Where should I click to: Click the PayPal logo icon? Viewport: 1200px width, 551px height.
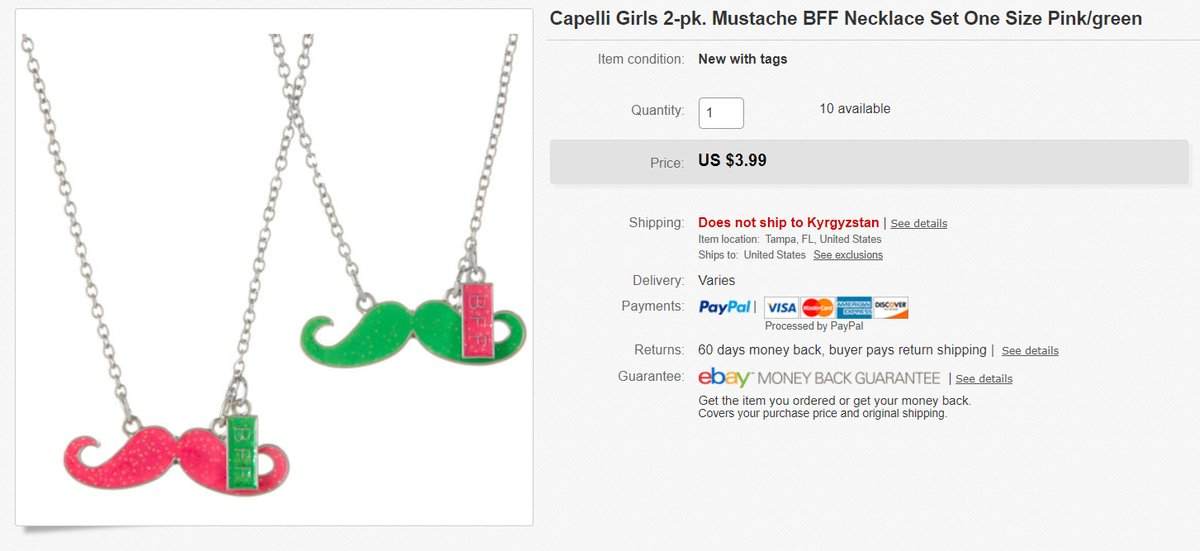point(725,307)
